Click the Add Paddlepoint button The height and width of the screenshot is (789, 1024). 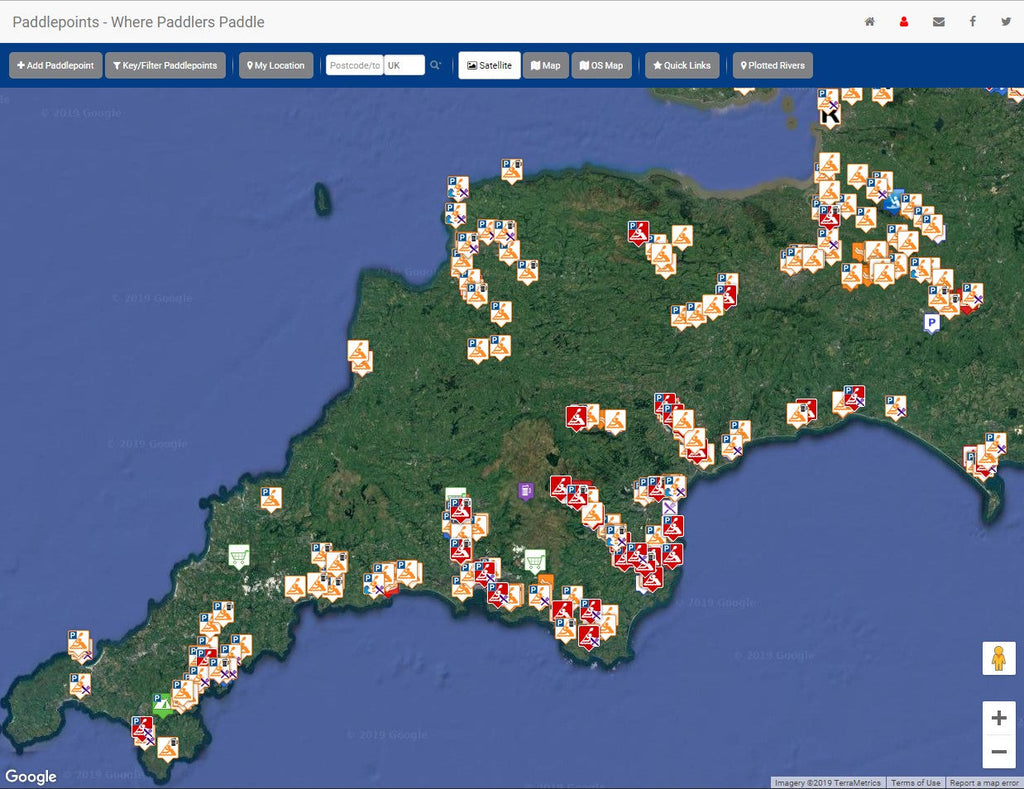(x=56, y=65)
